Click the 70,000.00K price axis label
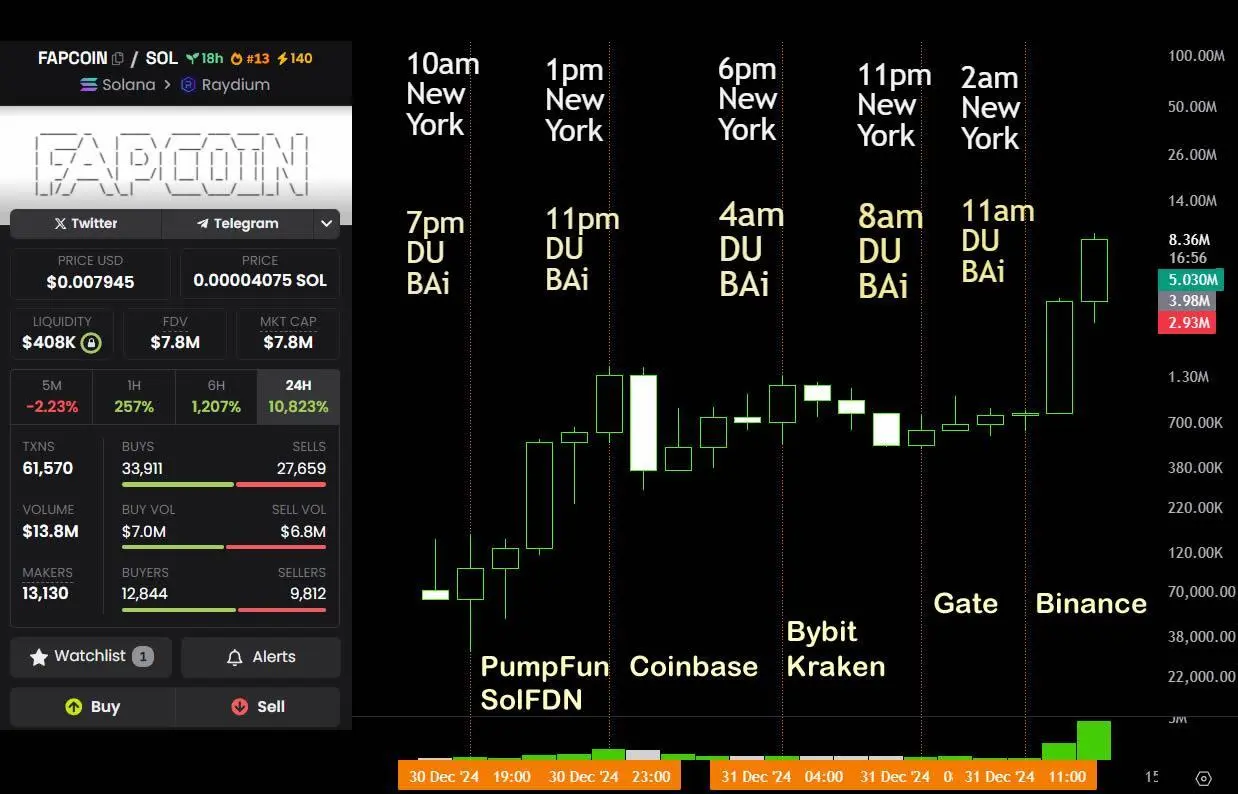The width and height of the screenshot is (1238, 794). pyautogui.click(x=1201, y=591)
